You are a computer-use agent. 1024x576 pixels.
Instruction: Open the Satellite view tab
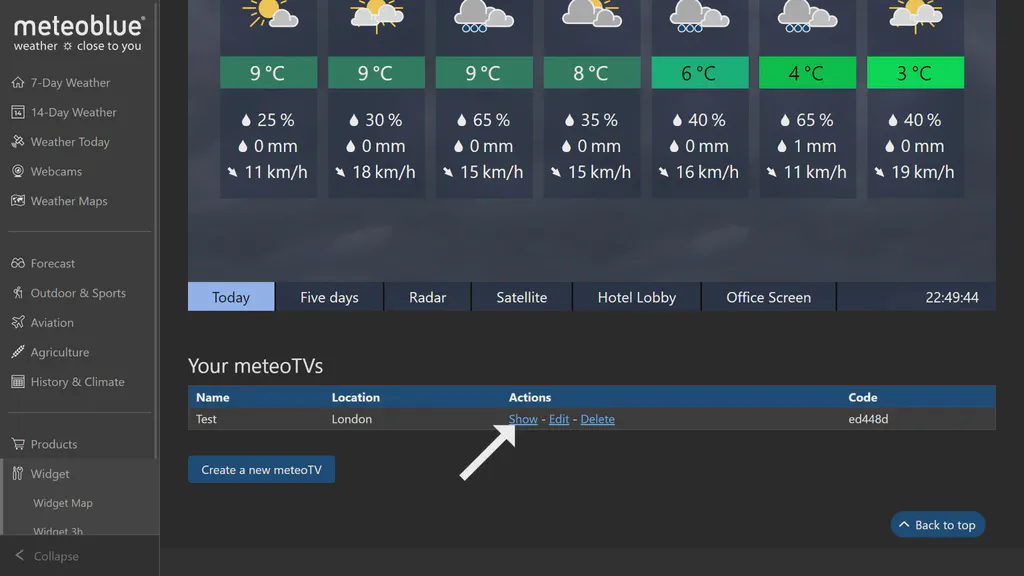521,297
